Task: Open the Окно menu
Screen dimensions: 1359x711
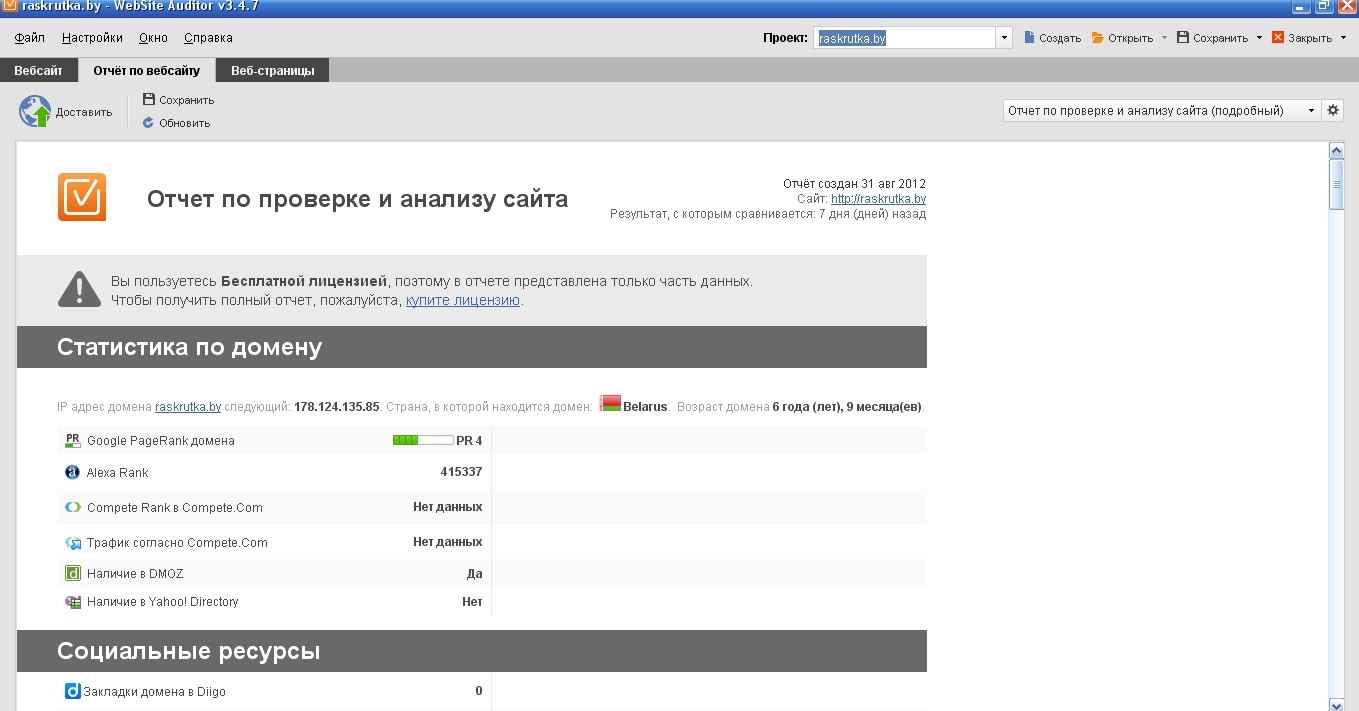Action: [x=153, y=38]
